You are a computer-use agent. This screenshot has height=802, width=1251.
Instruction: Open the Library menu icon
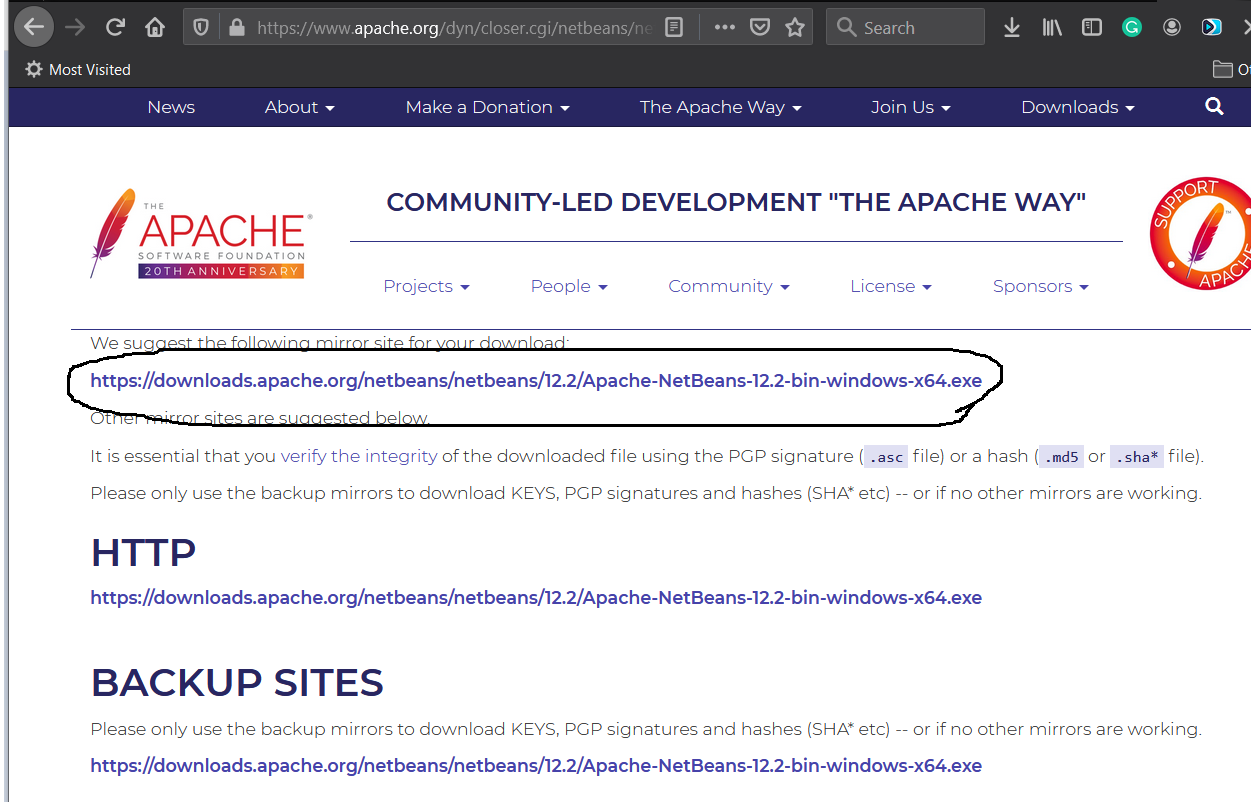click(x=1052, y=28)
